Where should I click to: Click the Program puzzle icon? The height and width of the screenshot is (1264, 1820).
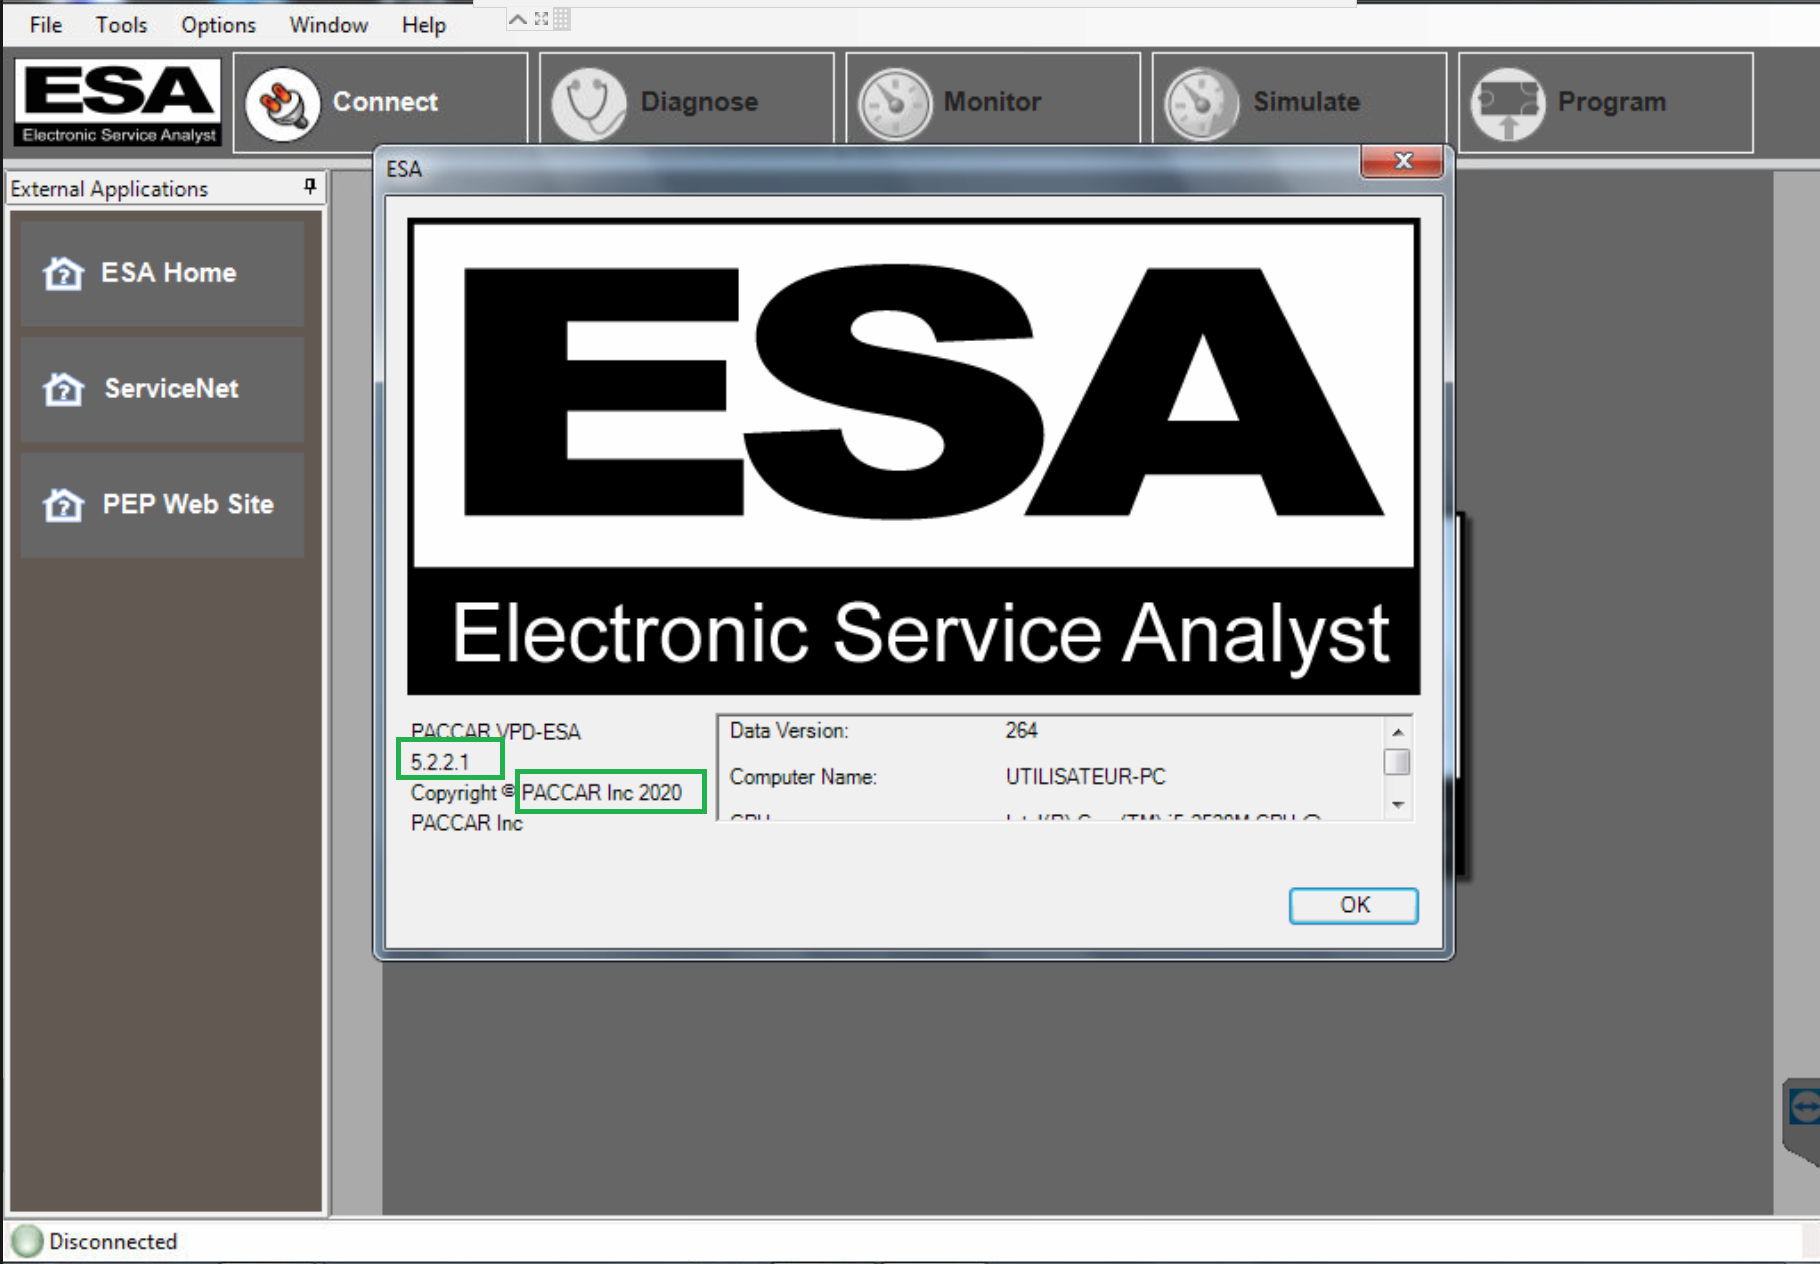1507,104
